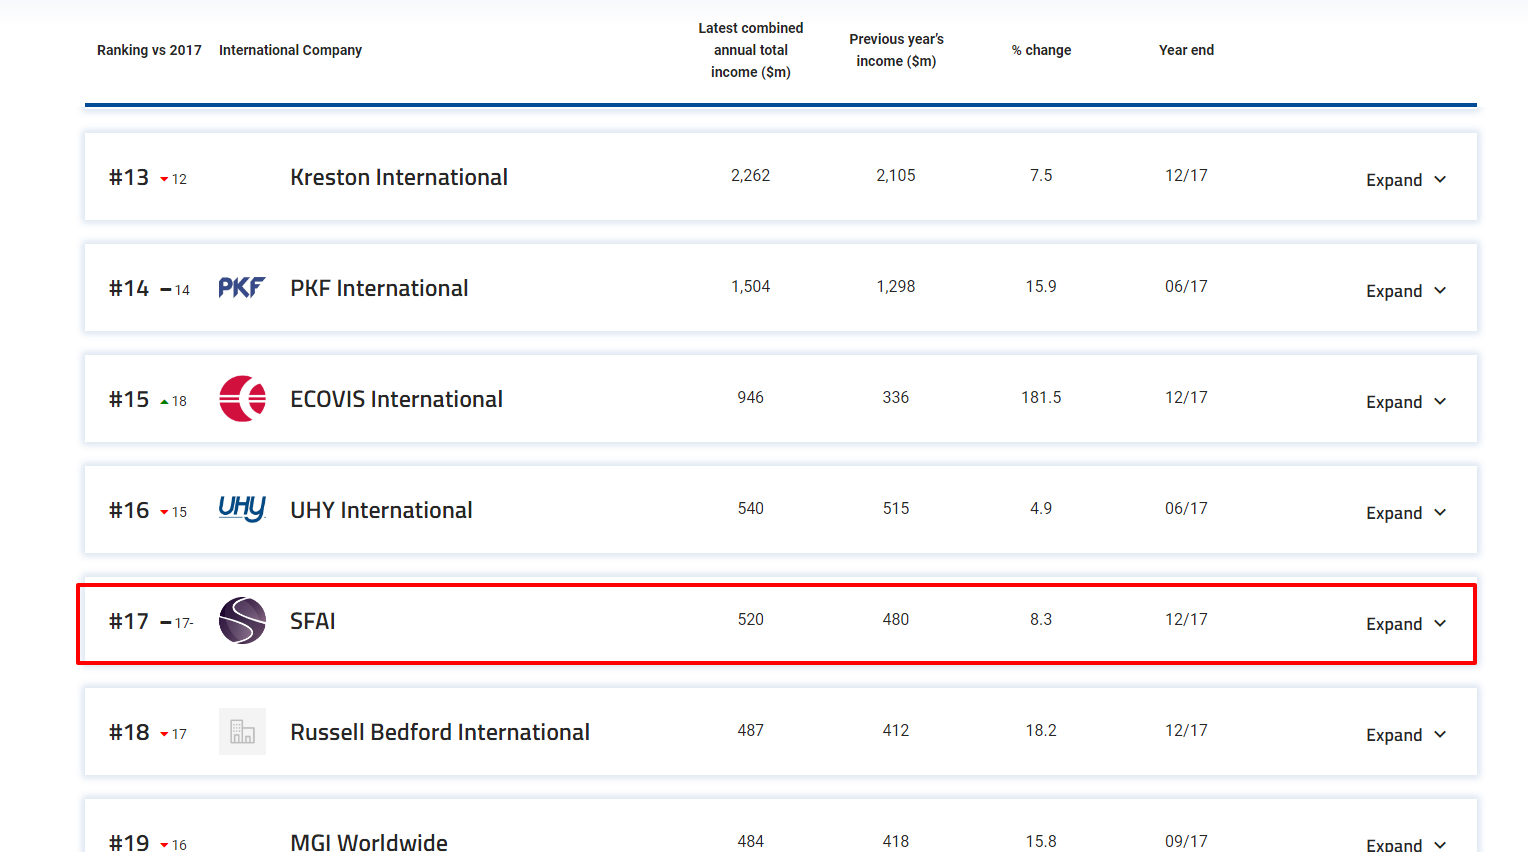Viewport: 1528px width, 852px height.
Task: Open the ECOVIS International company name
Action: coord(396,399)
